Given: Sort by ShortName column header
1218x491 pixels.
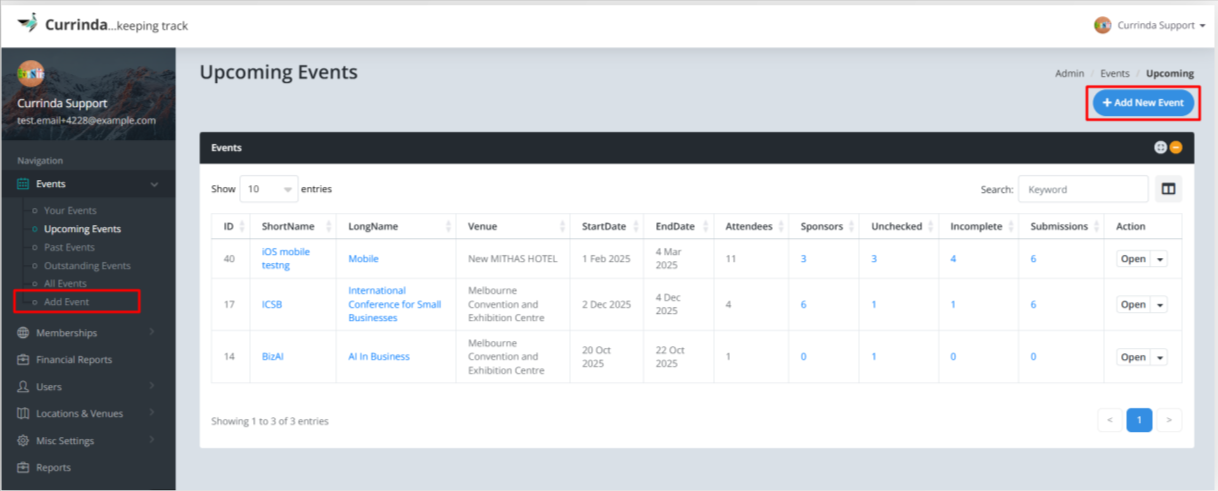Looking at the screenshot, I should click(293, 227).
